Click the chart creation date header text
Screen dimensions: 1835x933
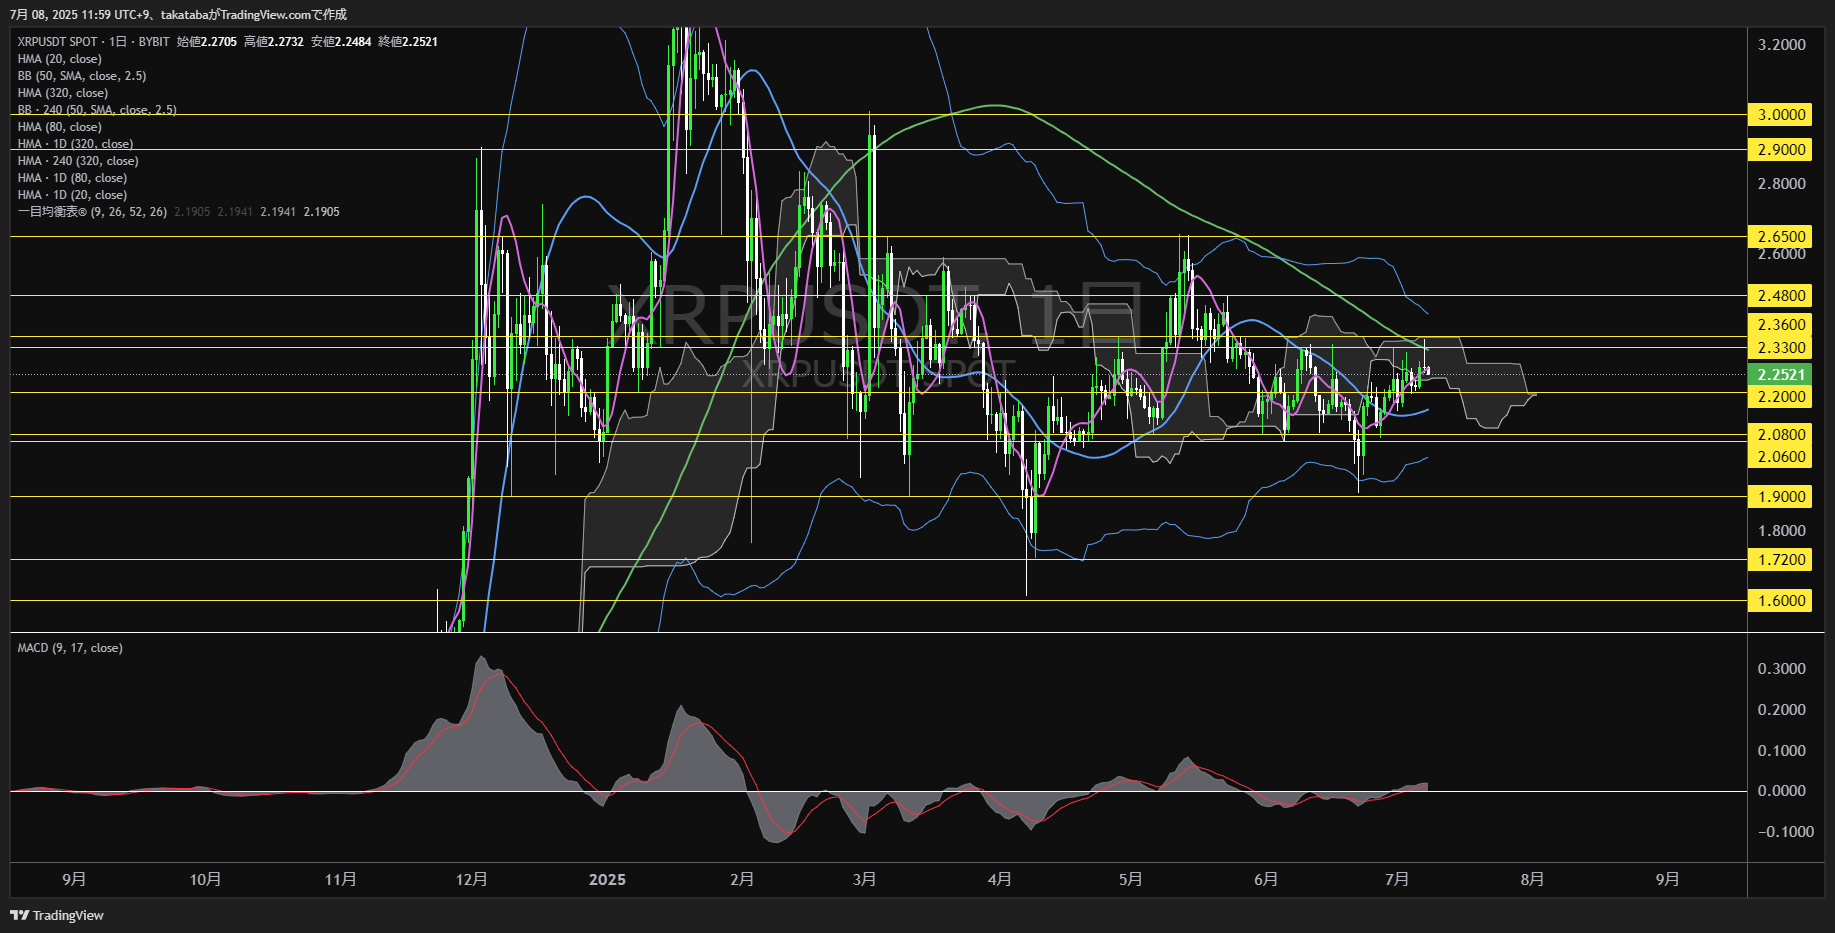(x=178, y=15)
